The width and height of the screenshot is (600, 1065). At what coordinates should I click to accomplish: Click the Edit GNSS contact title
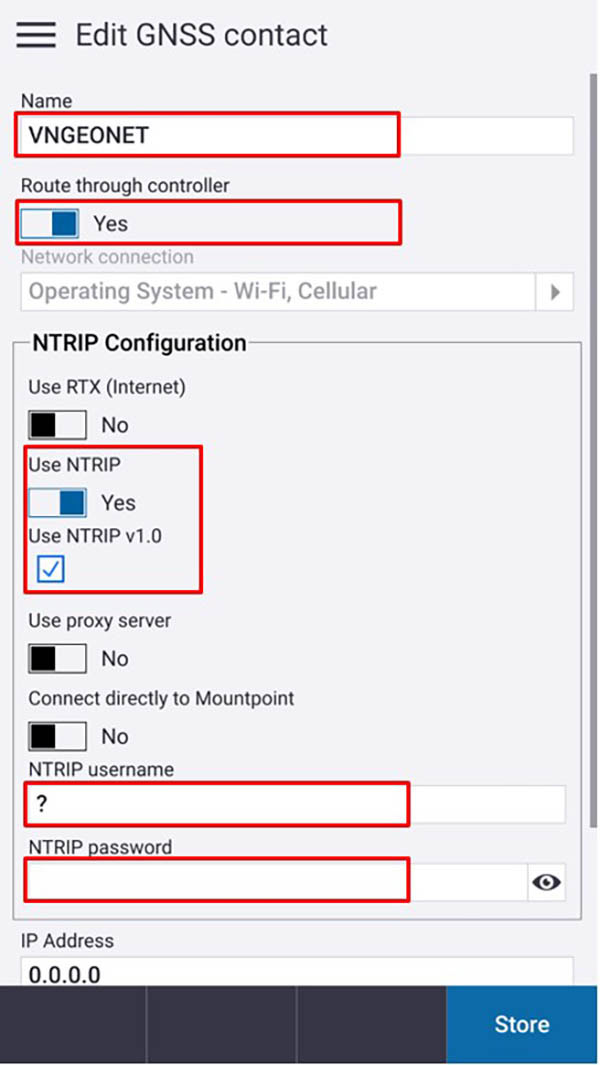tap(201, 35)
